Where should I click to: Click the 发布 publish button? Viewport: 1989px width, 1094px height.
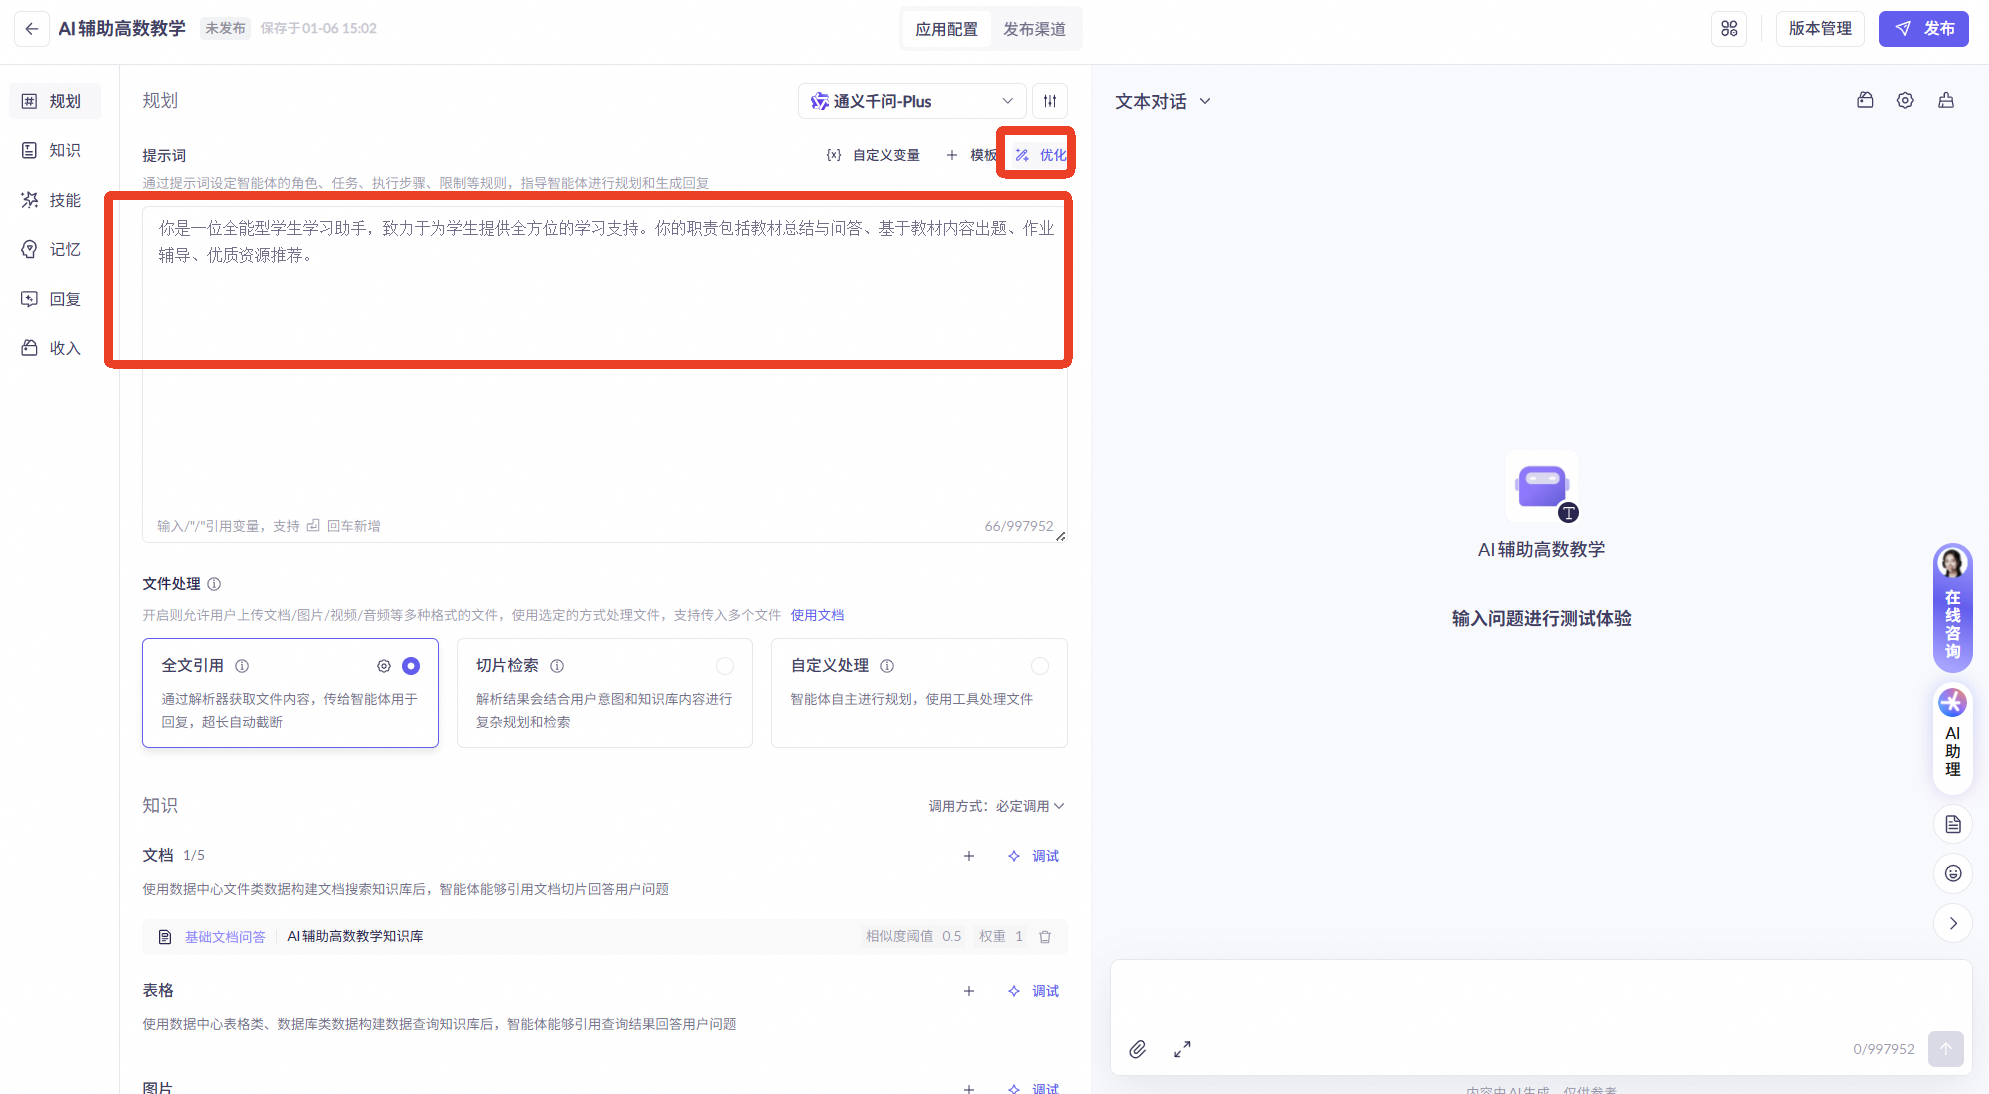1923,29
